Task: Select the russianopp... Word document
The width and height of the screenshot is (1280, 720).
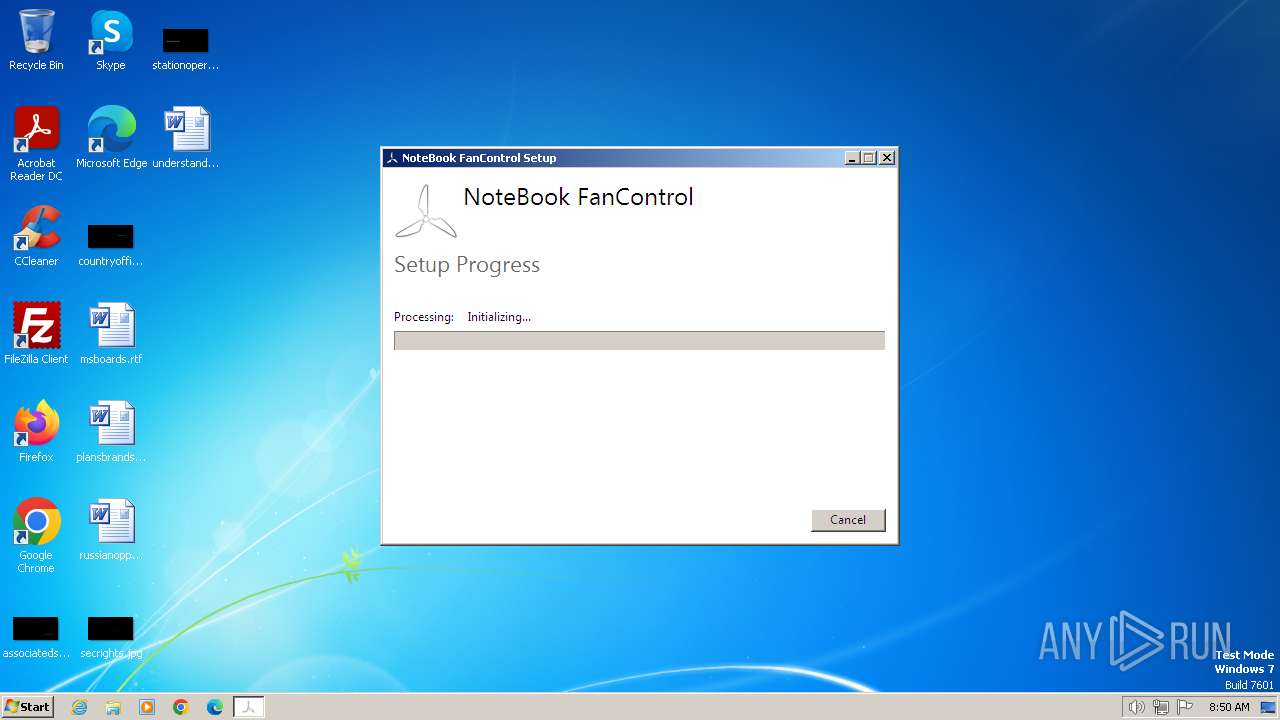Action: point(111,530)
